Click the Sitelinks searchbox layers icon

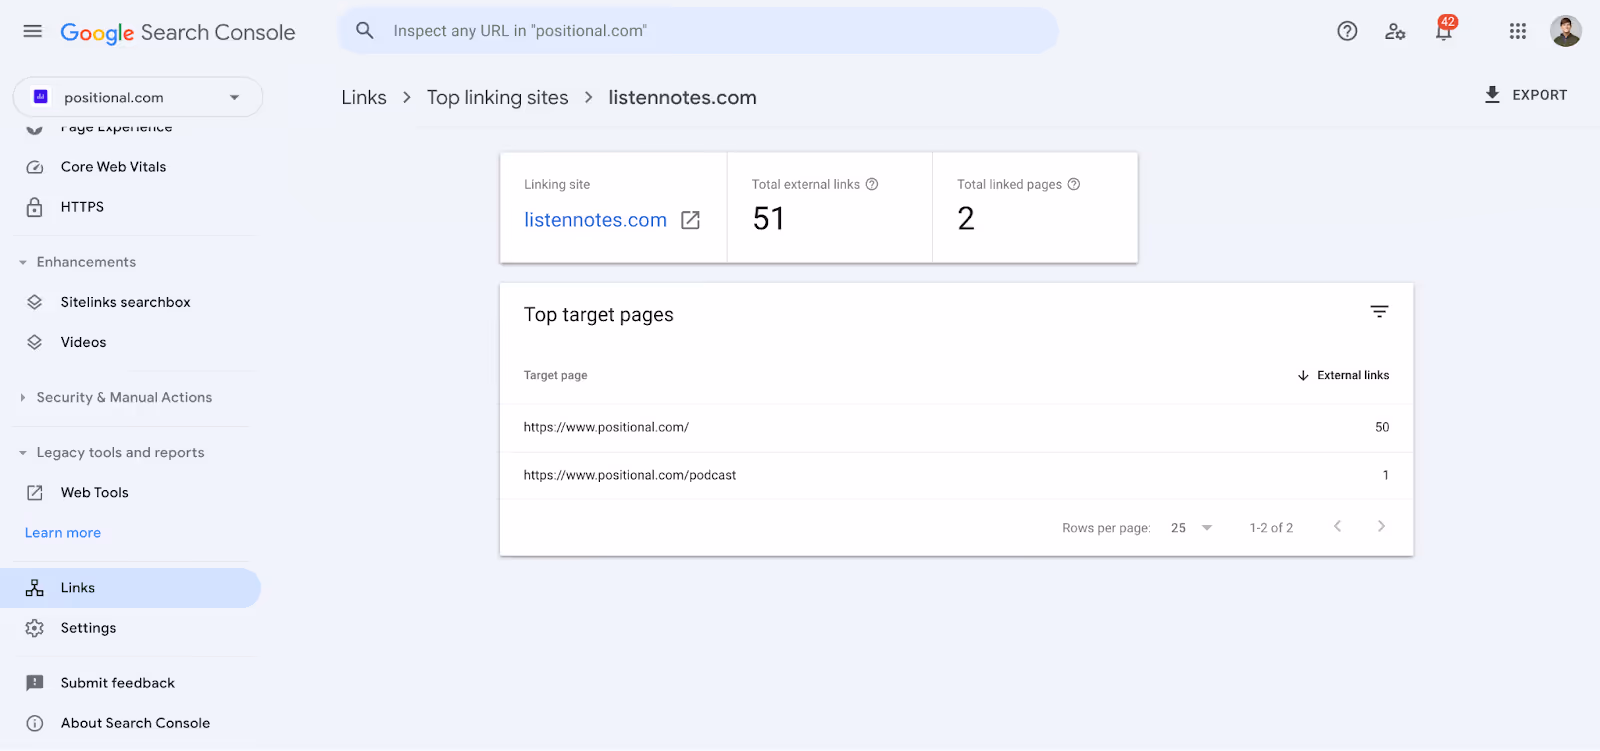(35, 302)
